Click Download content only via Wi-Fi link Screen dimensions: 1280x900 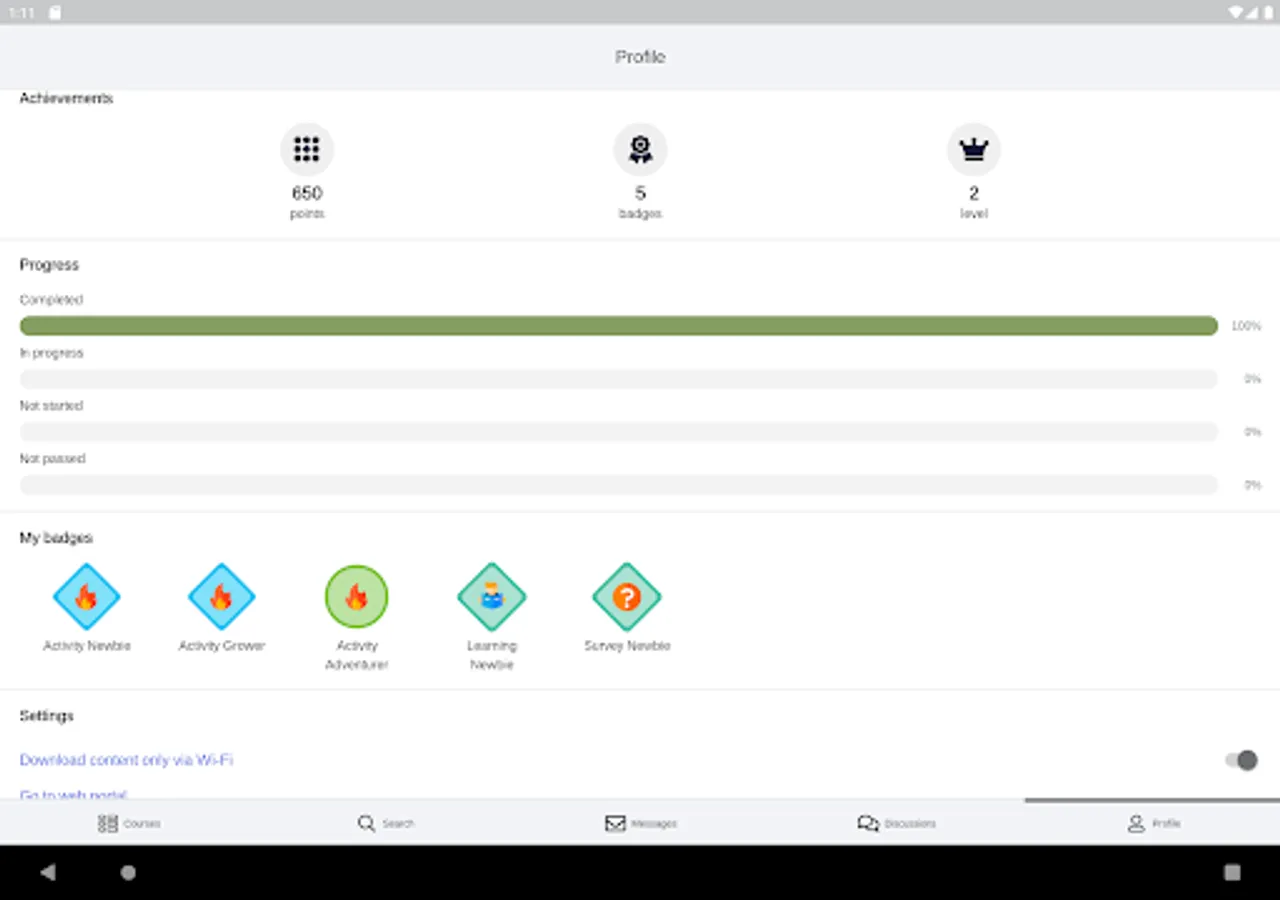(x=126, y=760)
